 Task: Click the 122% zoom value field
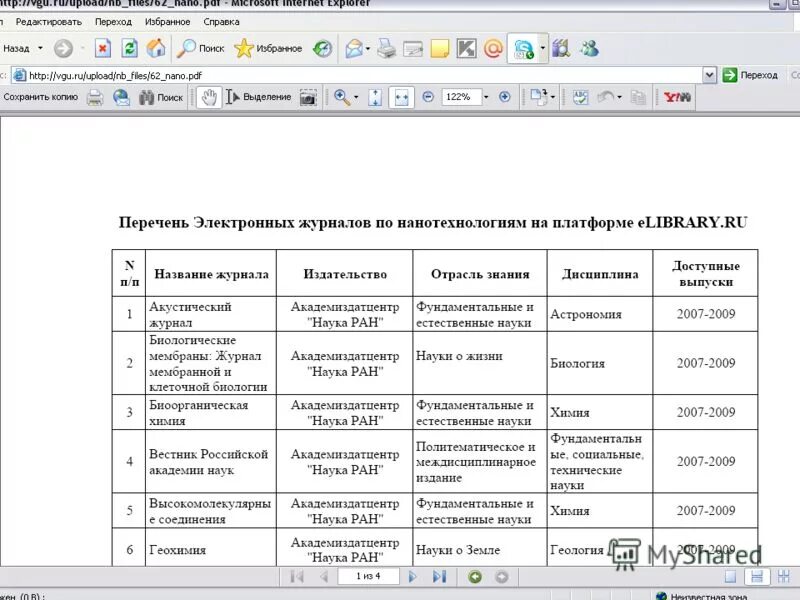pos(461,97)
